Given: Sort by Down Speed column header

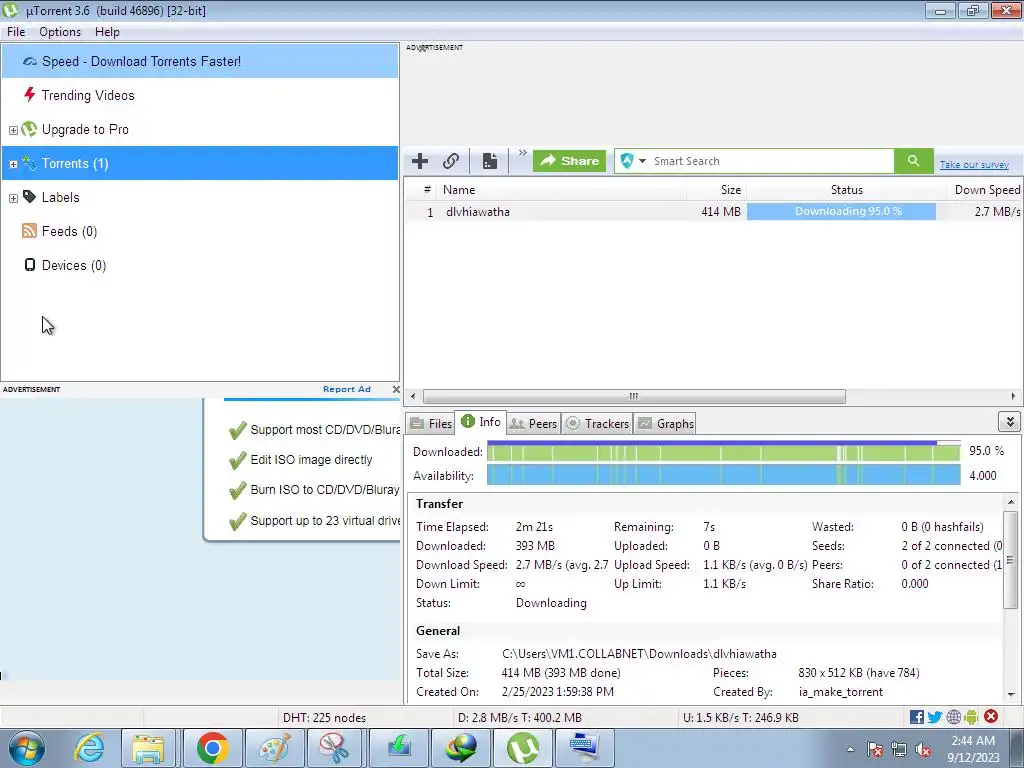Looking at the screenshot, I should 985,190.
